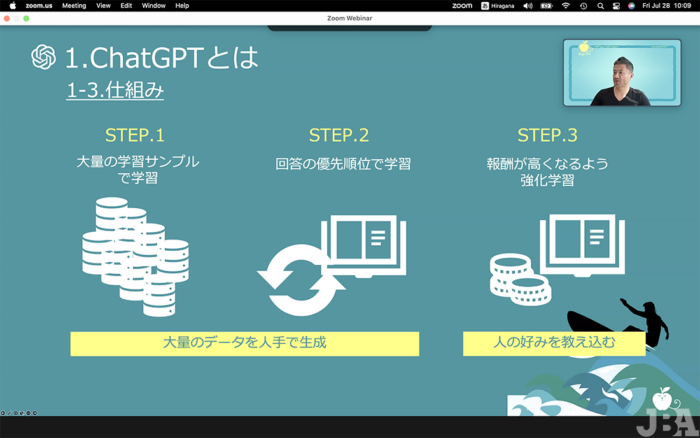Image resolution: width=700 pixels, height=438 pixels.
Task: Click the previous slide arrow in slideshow toolbar
Action: click(3, 413)
